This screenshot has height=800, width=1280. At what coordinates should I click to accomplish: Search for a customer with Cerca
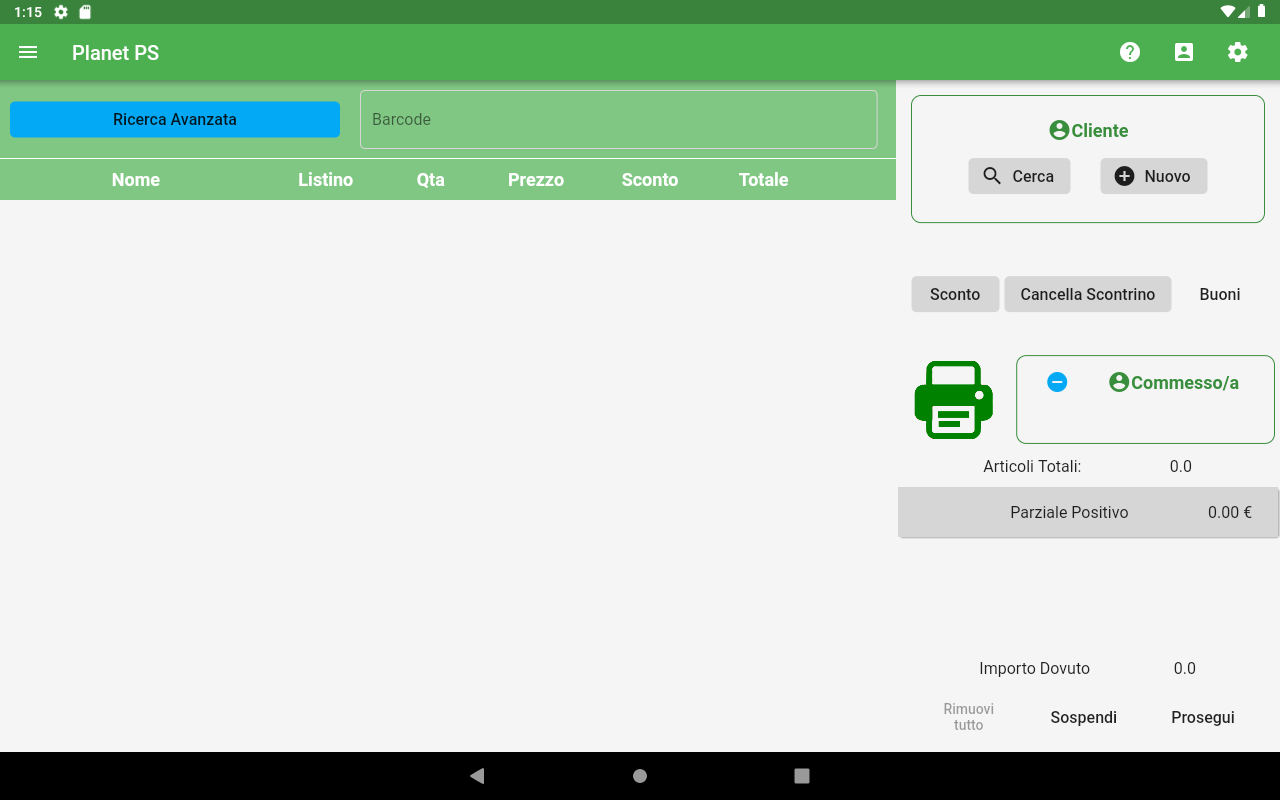point(1019,176)
